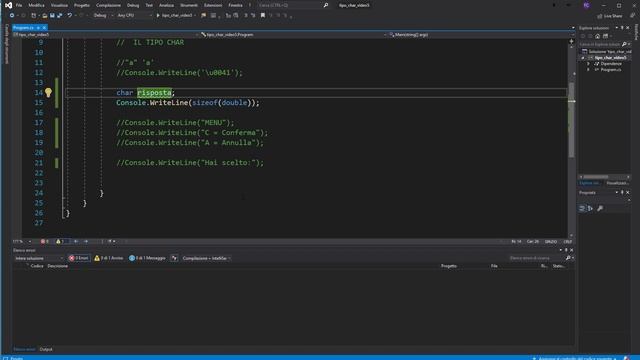Screen dimensions: 640x360
Task: Open the Test menu
Action: (149, 5)
